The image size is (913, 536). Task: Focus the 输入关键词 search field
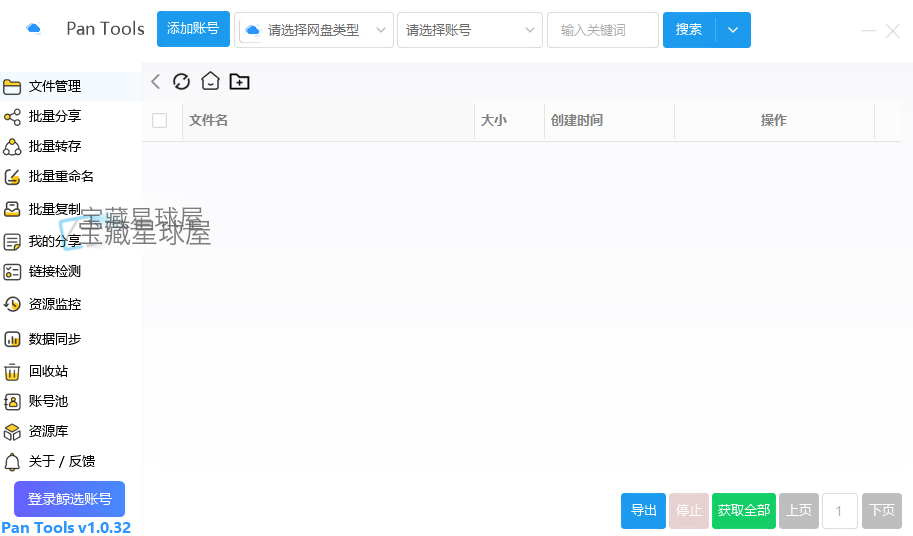(x=603, y=30)
